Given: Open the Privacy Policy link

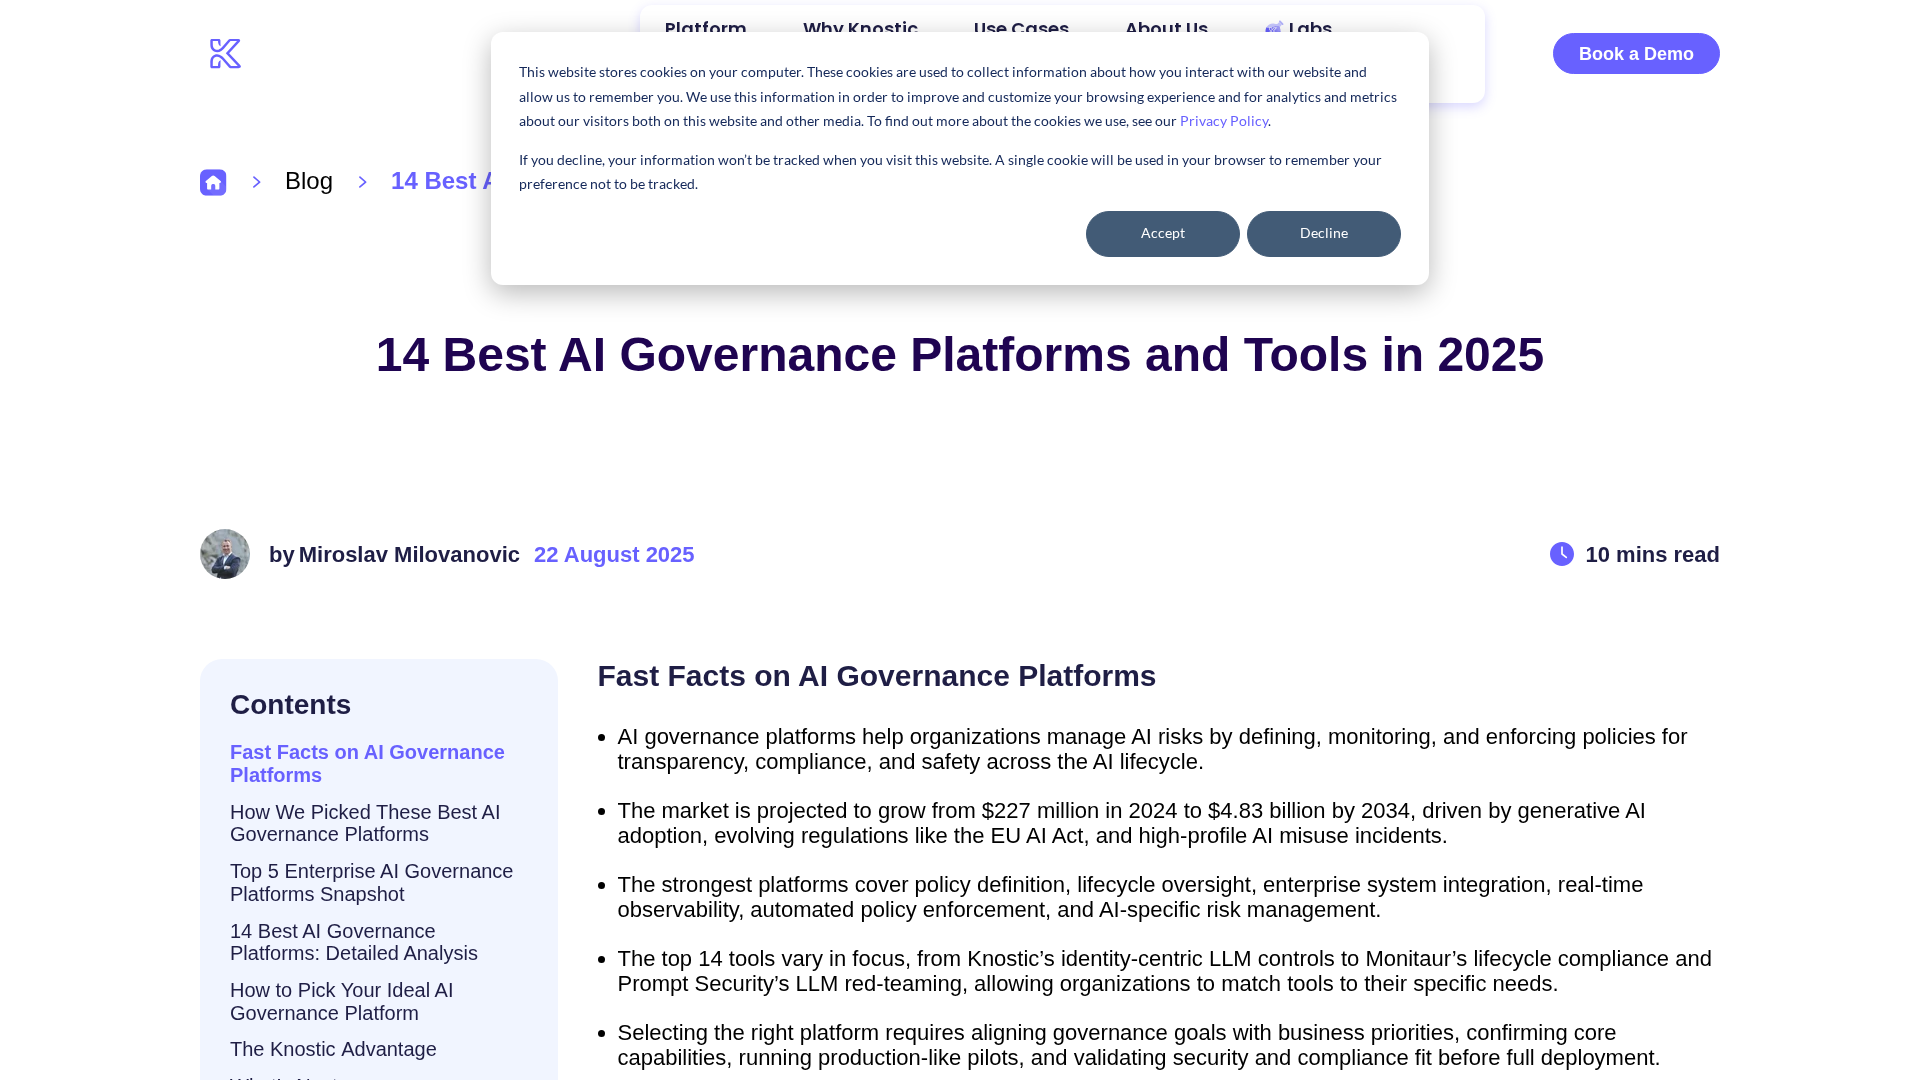Looking at the screenshot, I should coord(1223,121).
